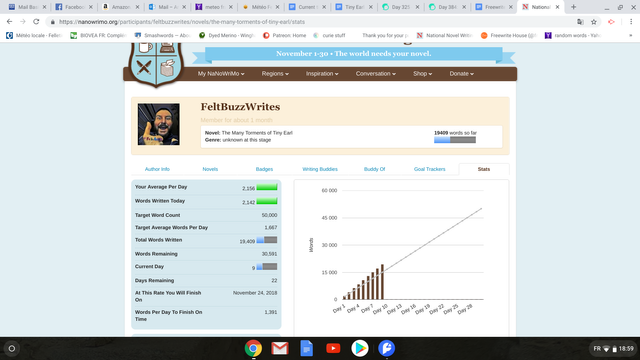Image resolution: width=640 pixels, height=360 pixels.
Task: Click the November 1-30 banner
Action: [353, 54]
